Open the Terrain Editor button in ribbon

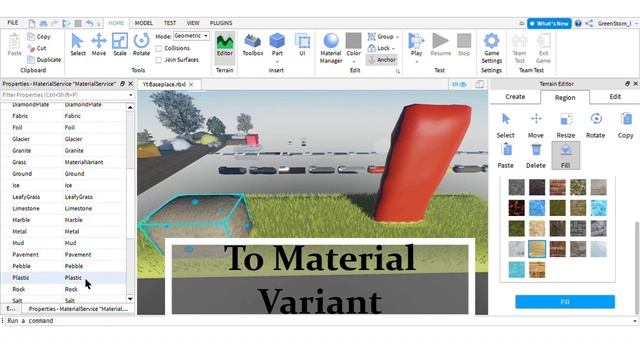pos(224,47)
